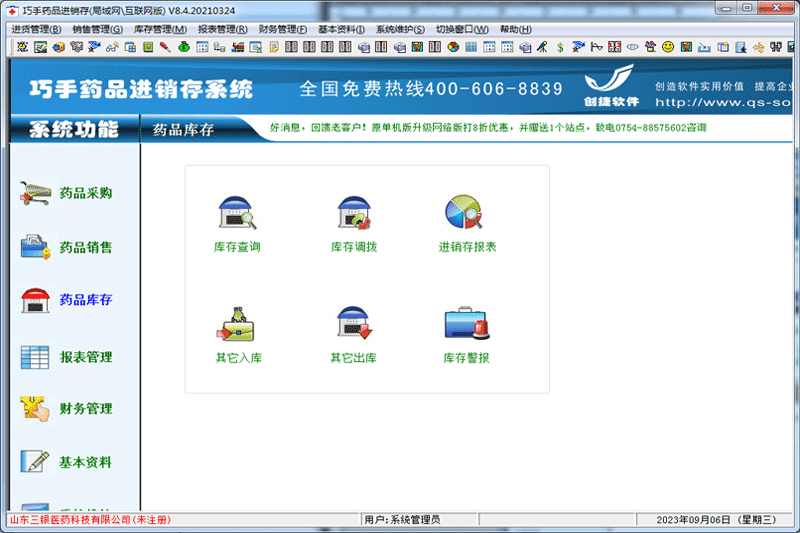Select 报表管理 in the sidebar
Viewport: 800px width, 533px height.
(66, 357)
